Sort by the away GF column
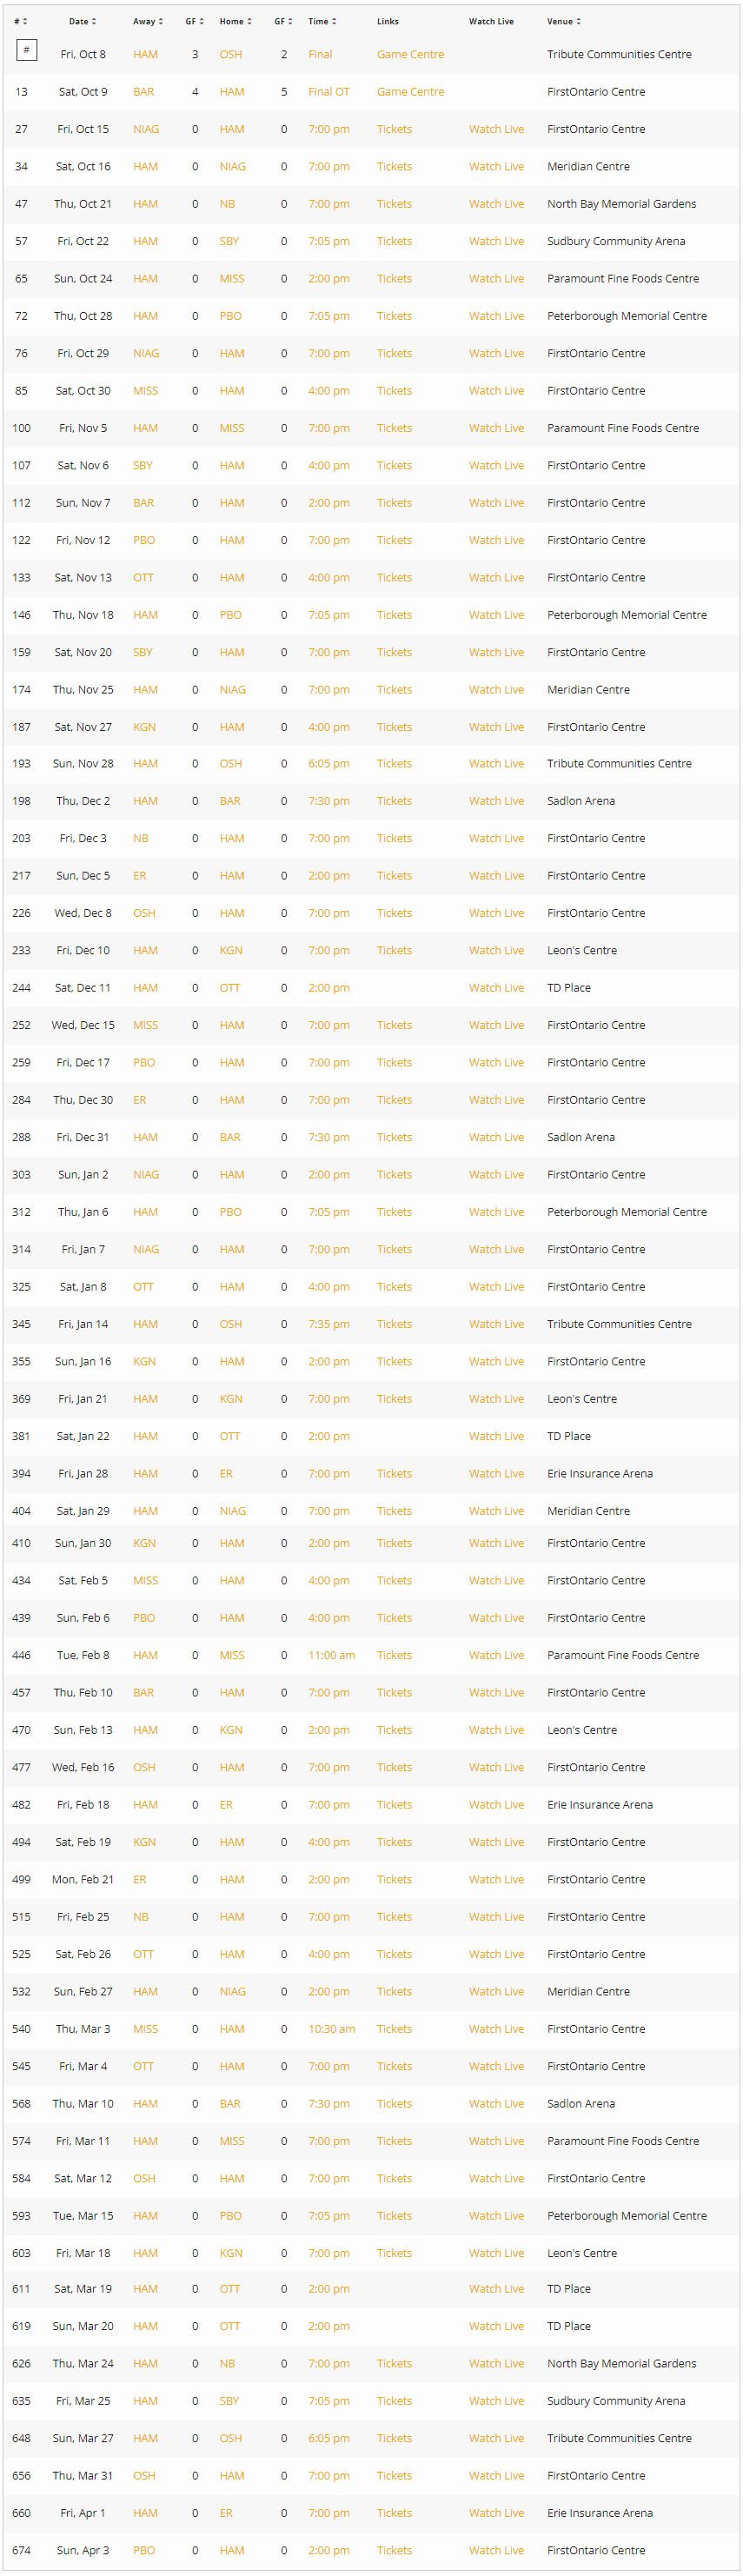This screenshot has height=2576, width=743. (194, 21)
